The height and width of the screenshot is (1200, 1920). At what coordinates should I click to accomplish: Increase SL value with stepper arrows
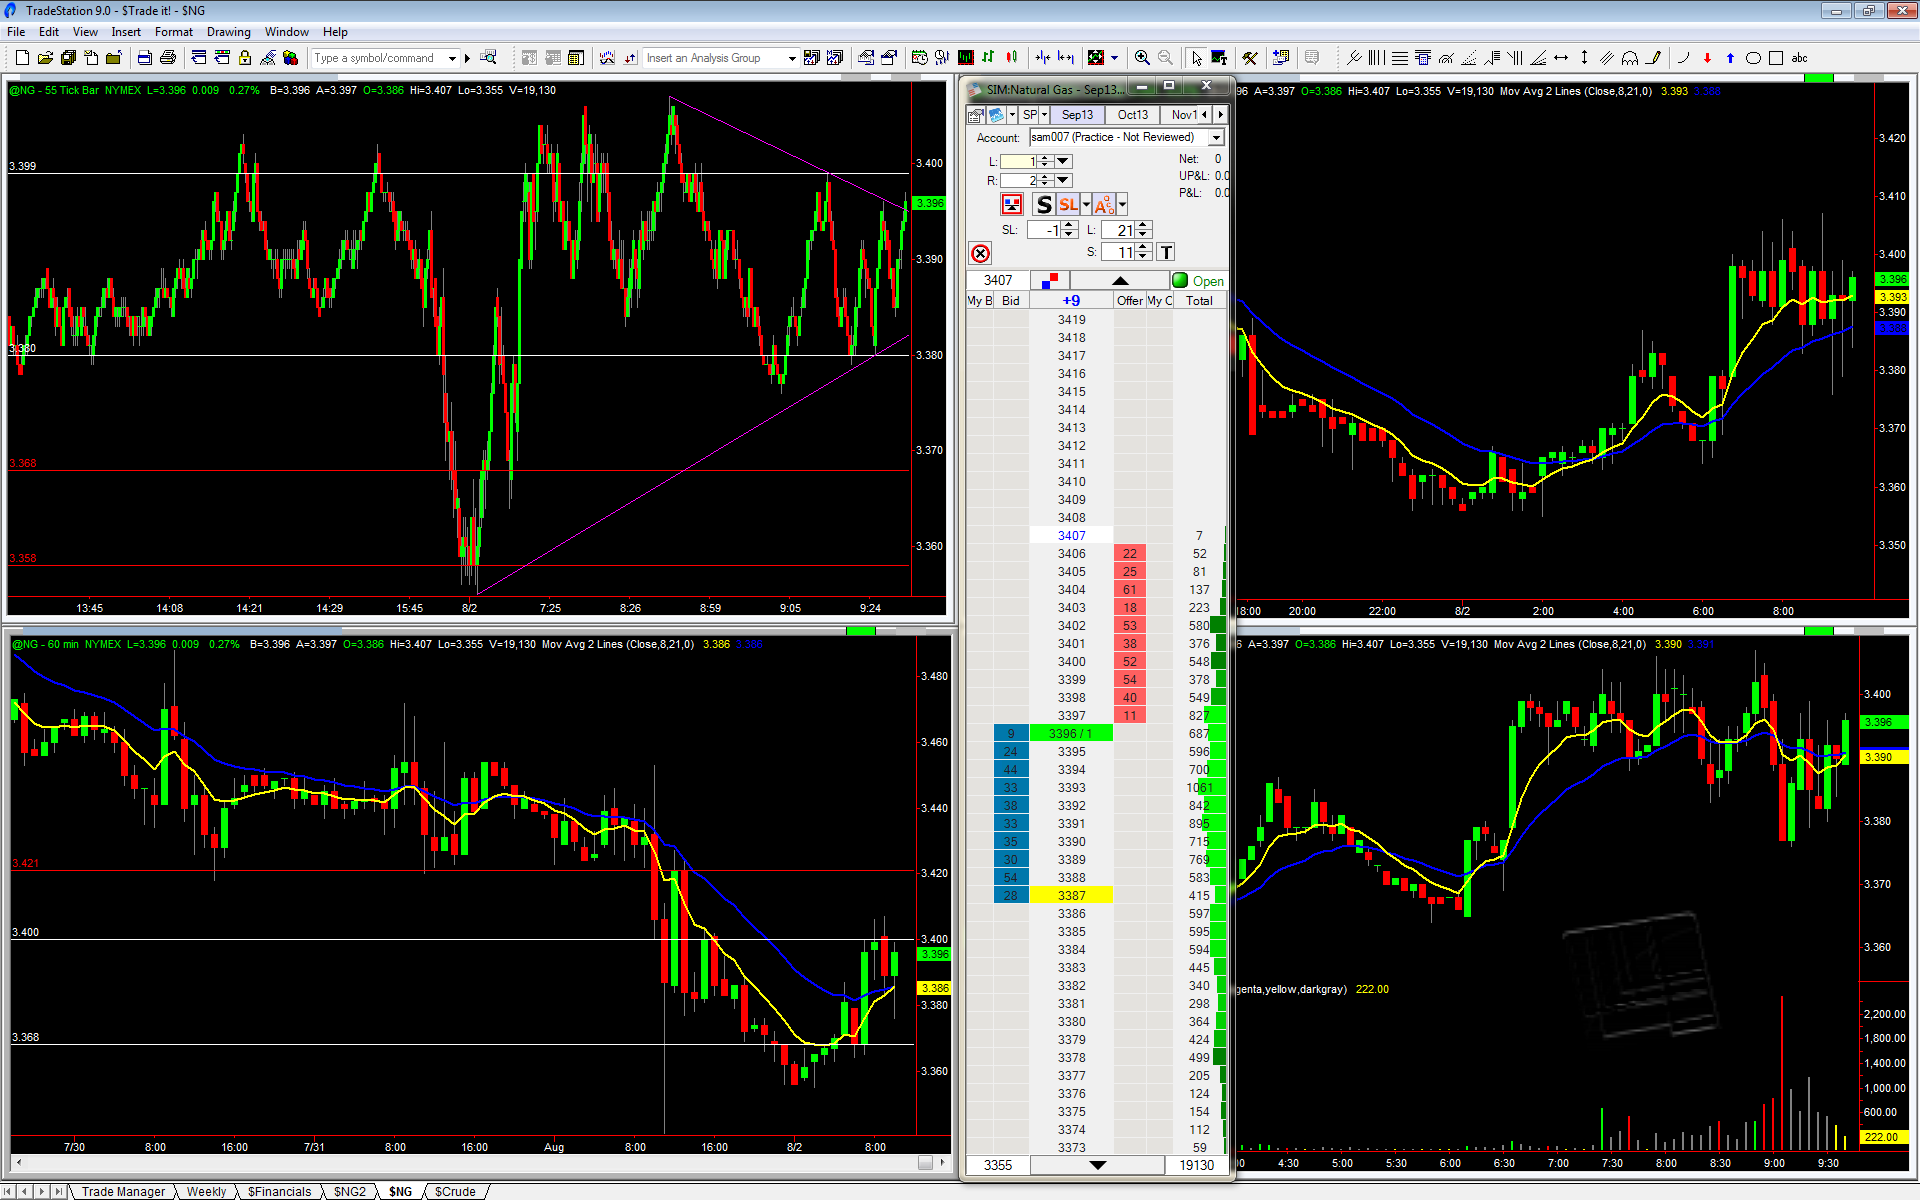pos(1069,225)
